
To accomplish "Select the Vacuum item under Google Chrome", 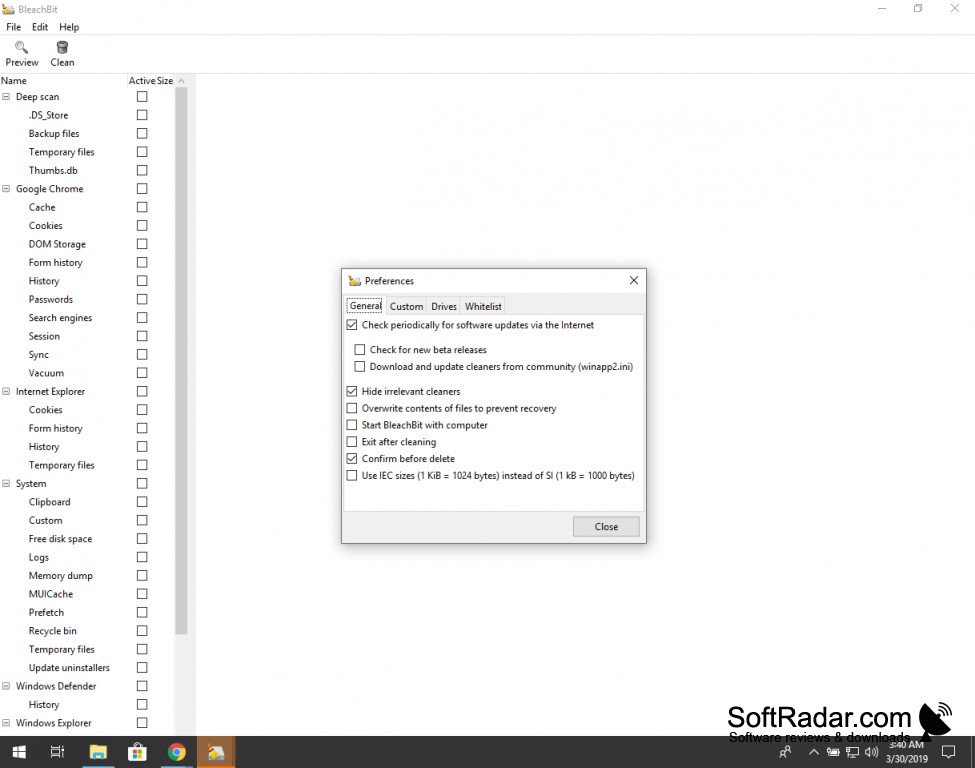I will 46,373.
